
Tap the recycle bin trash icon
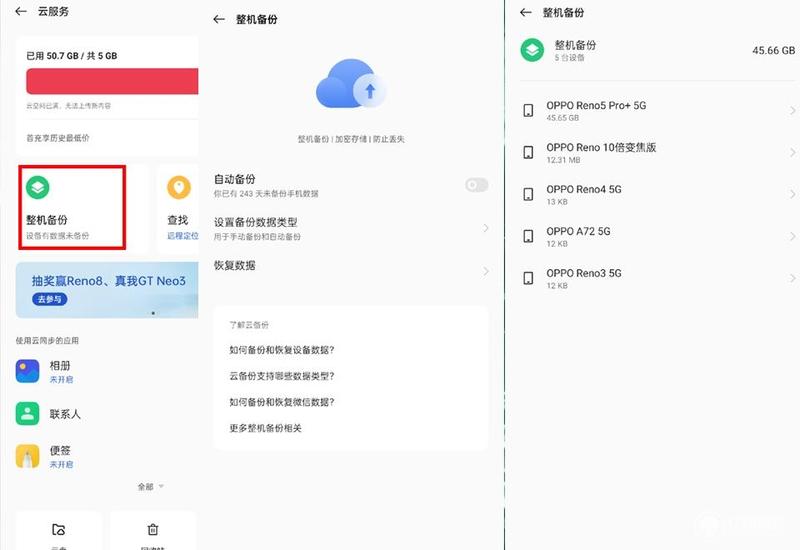click(153, 530)
